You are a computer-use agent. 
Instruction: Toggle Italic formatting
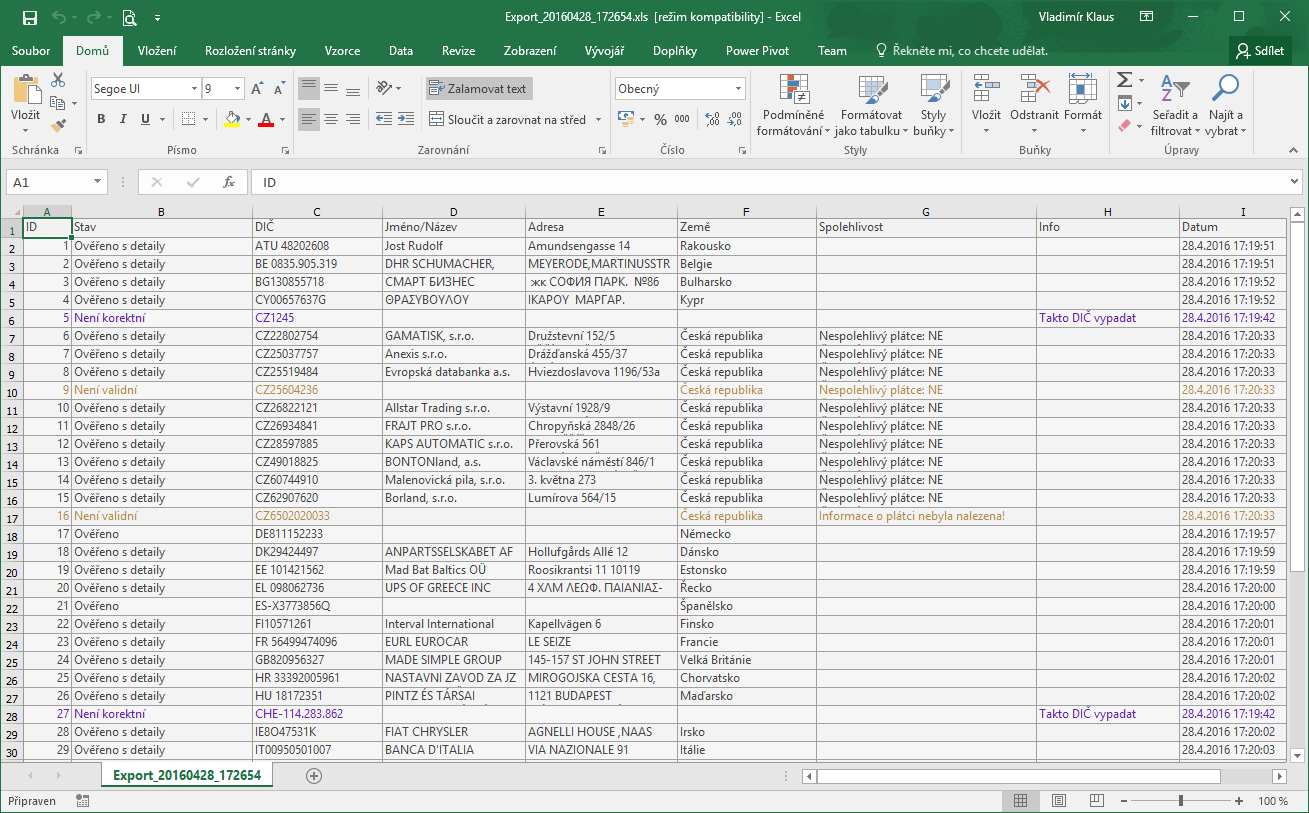pos(123,119)
